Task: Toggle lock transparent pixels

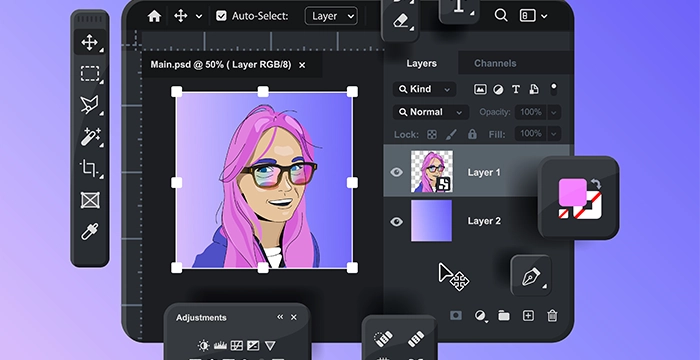Action: click(x=432, y=134)
